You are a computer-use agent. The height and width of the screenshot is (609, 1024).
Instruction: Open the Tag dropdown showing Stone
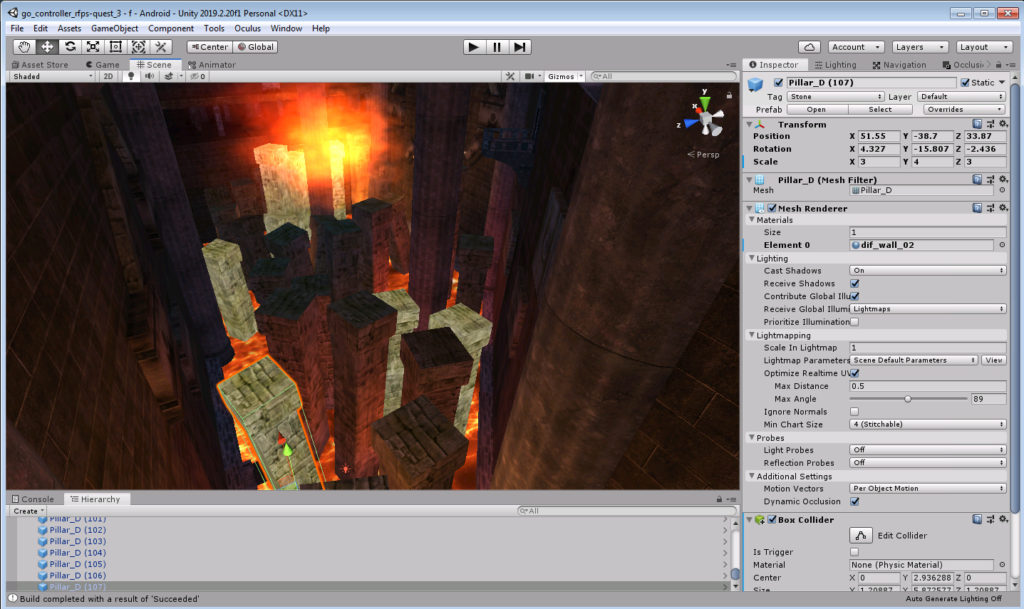835,97
